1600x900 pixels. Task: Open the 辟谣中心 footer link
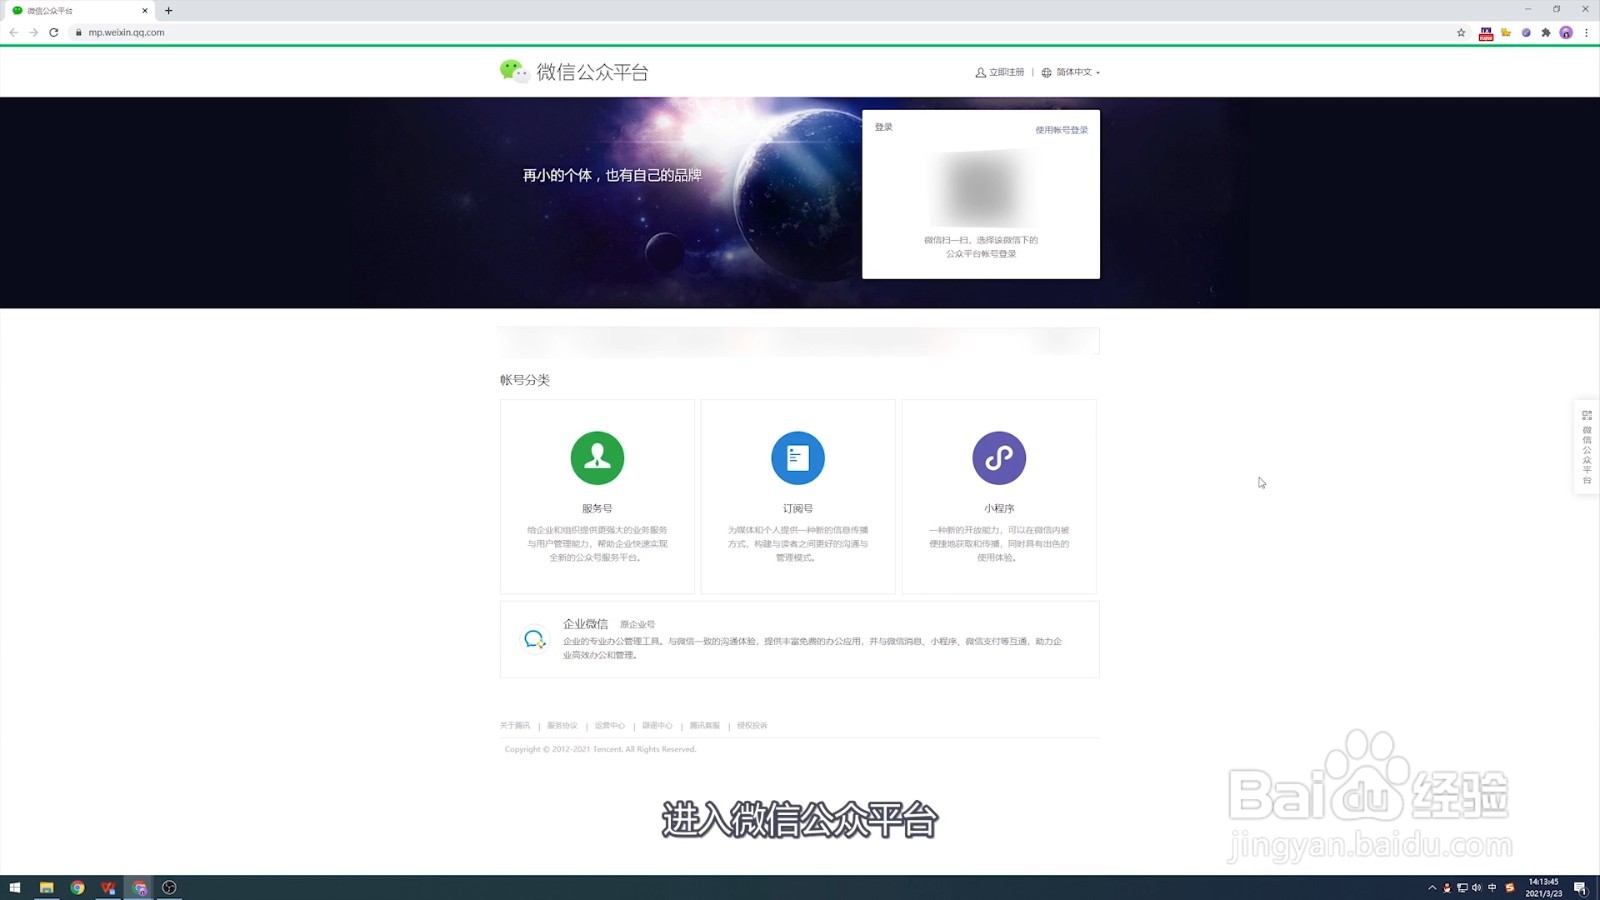[x=657, y=726]
